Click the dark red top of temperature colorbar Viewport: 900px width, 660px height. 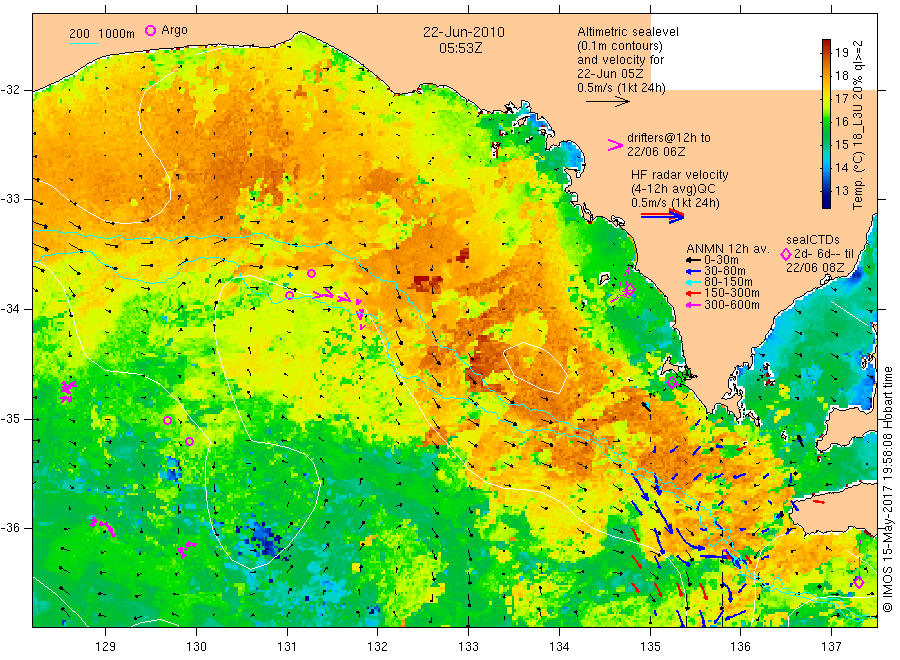click(826, 44)
